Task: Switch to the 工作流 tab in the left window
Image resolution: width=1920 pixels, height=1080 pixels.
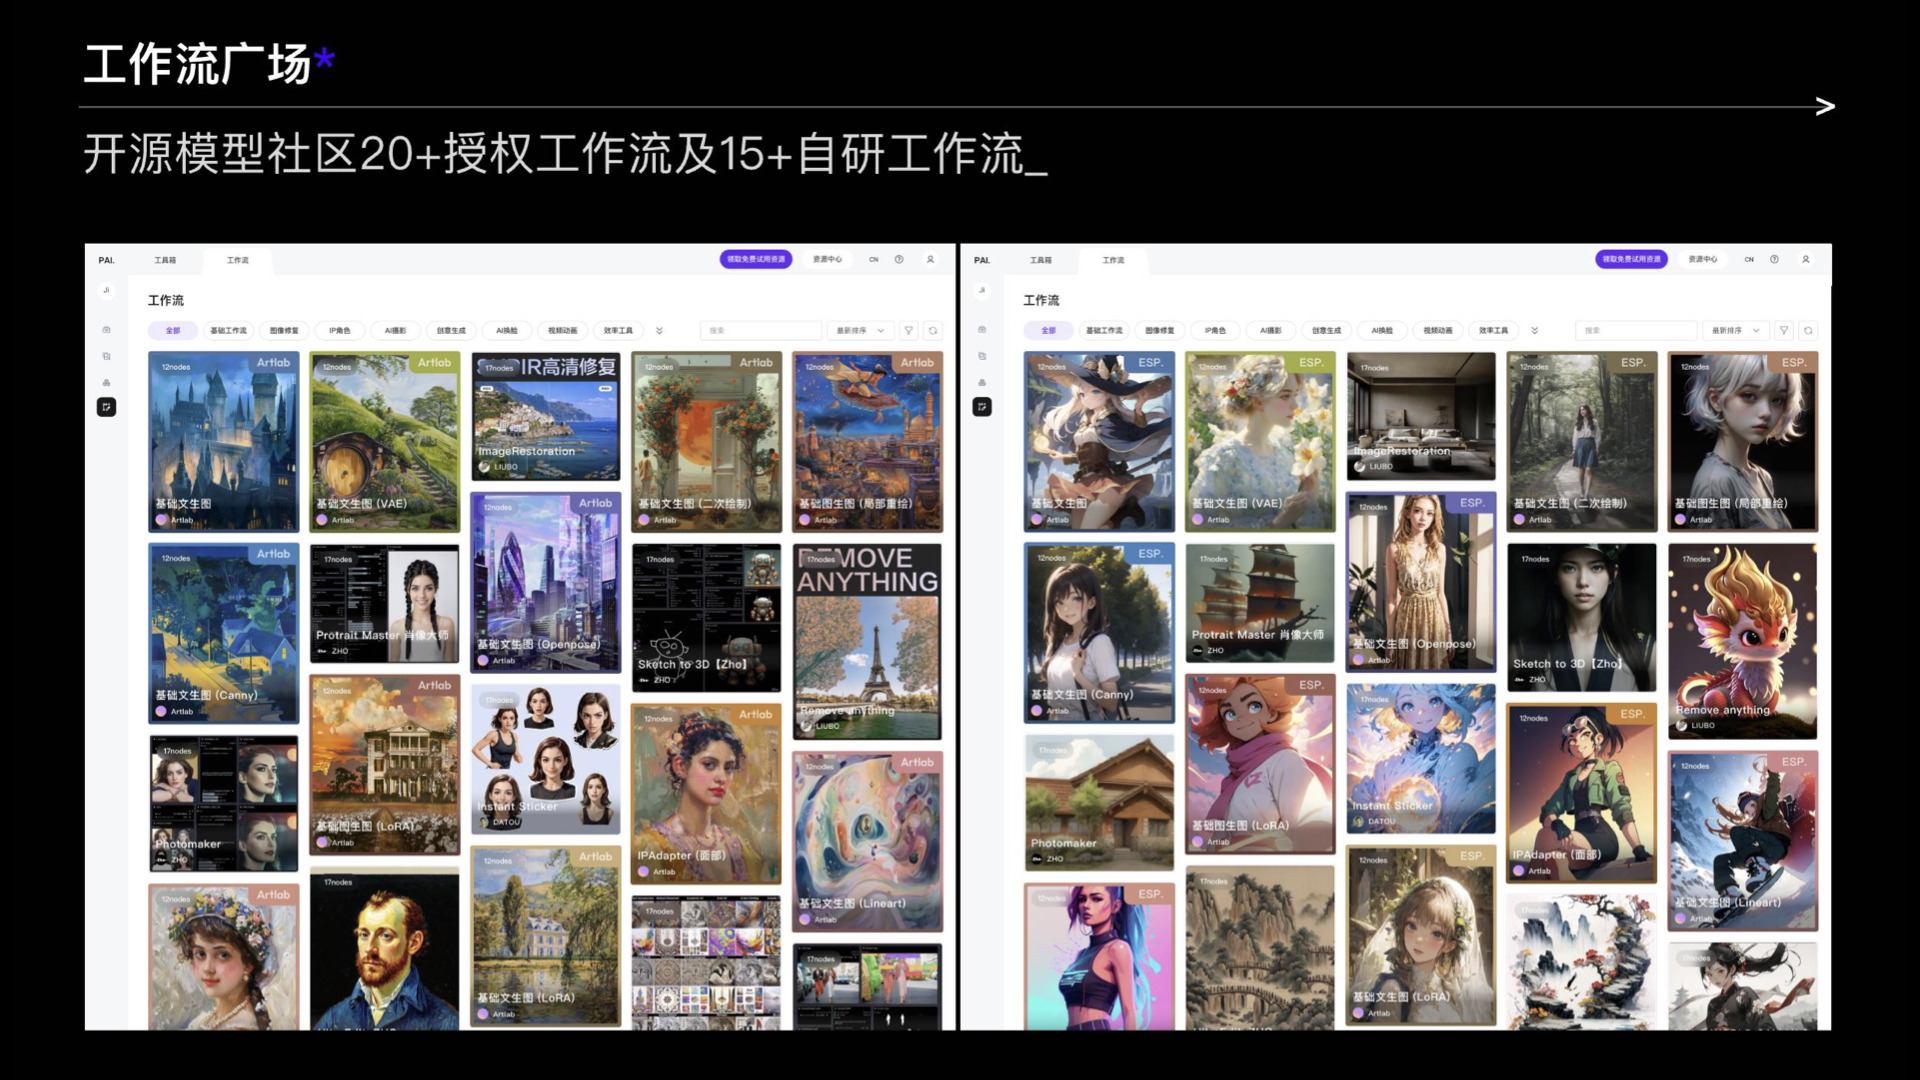Action: point(237,260)
